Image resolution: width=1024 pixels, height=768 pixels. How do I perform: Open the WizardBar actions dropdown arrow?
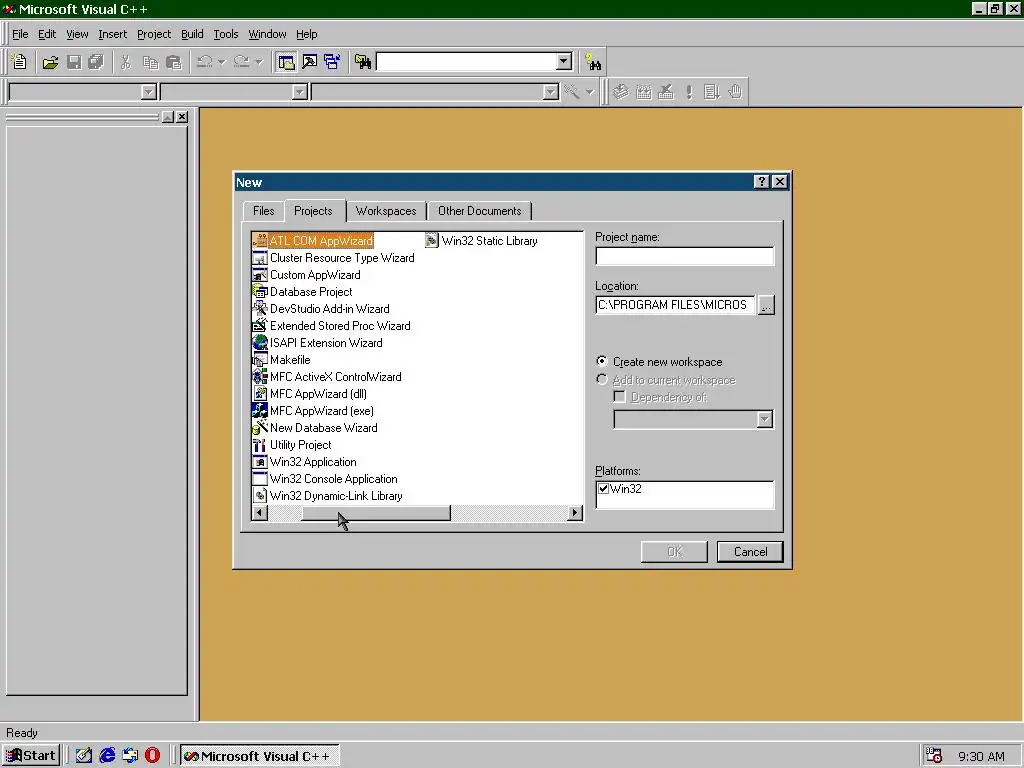[590, 91]
